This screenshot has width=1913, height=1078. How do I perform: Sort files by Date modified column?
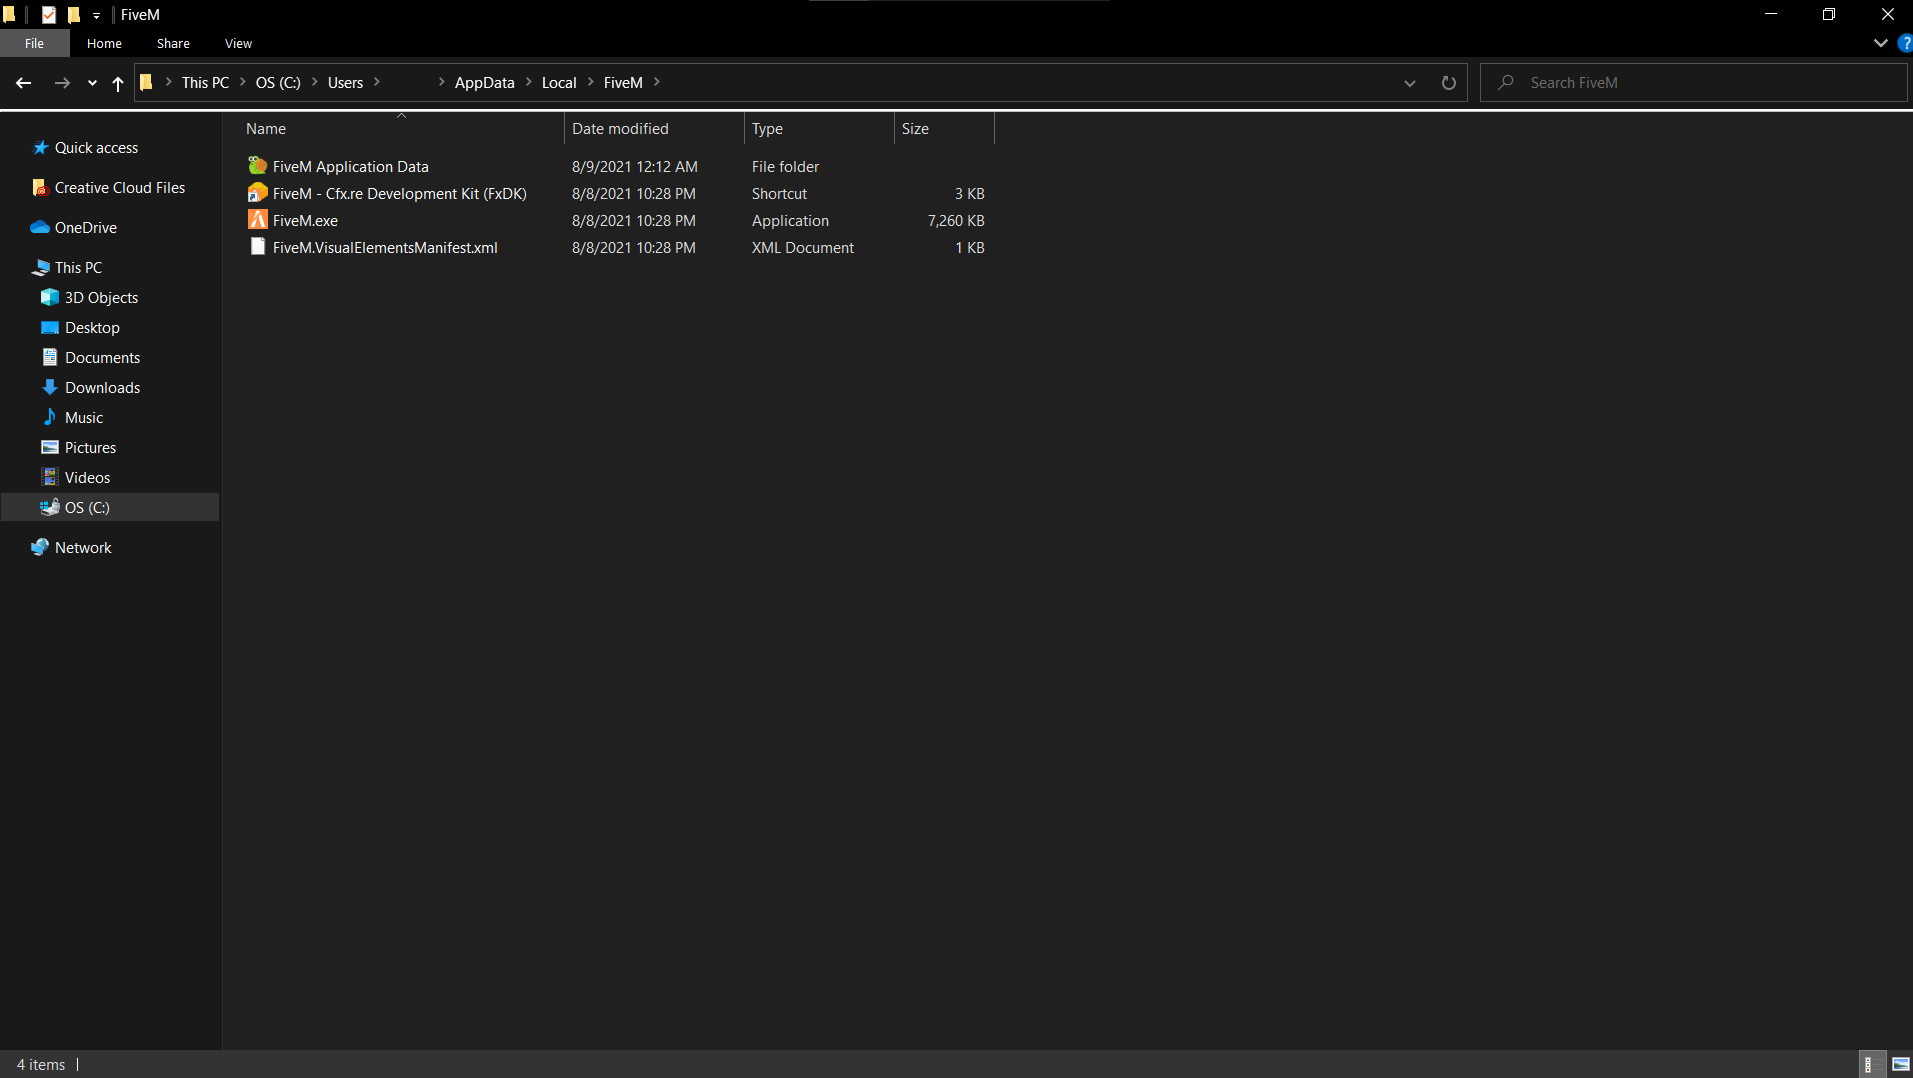click(654, 128)
